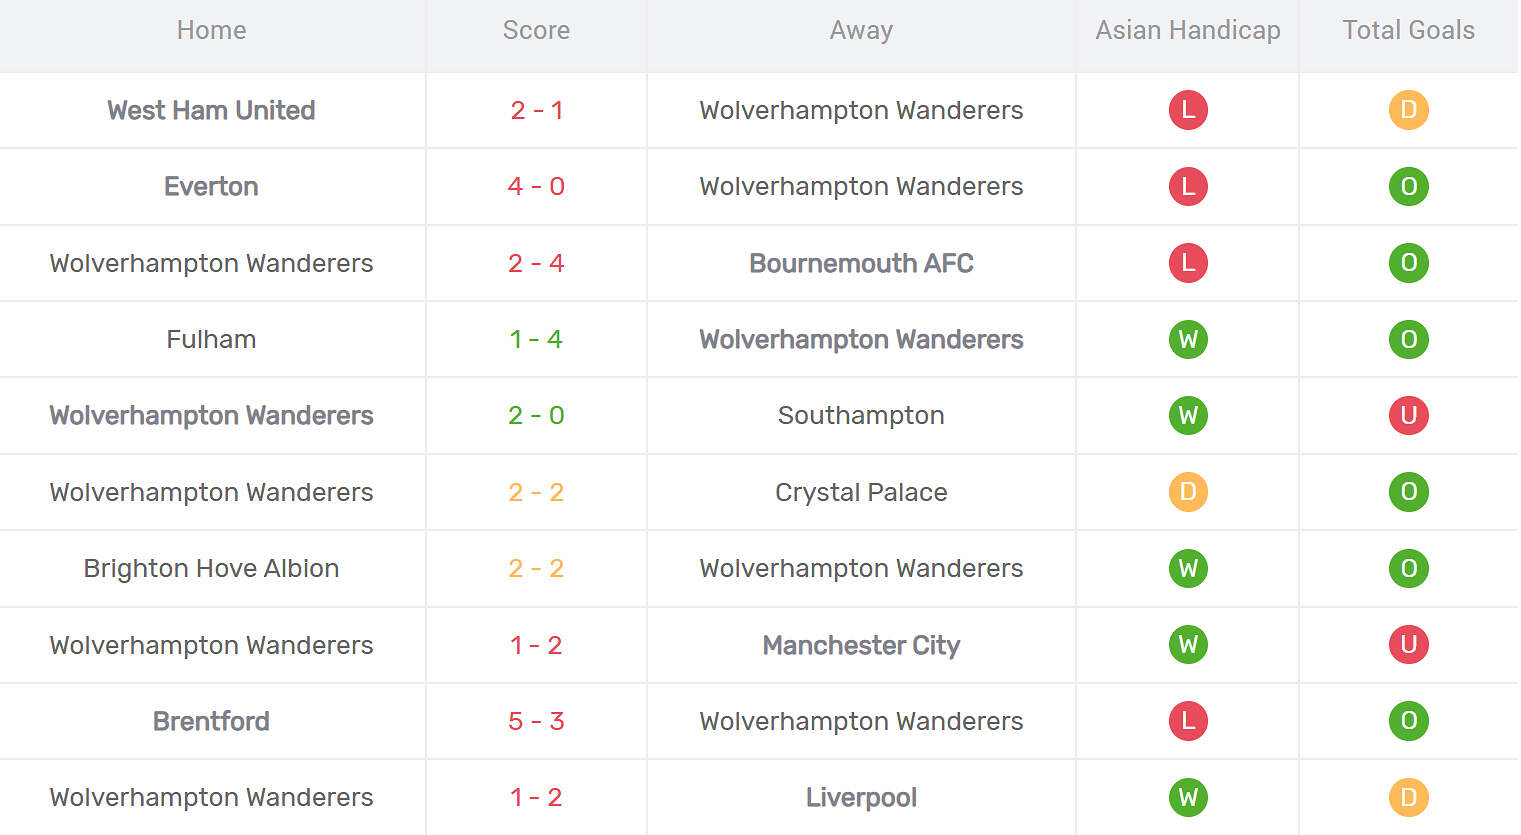1521x835 pixels.
Task: Click the red U total goals badge in Manchester City row
Action: [x=1408, y=645]
